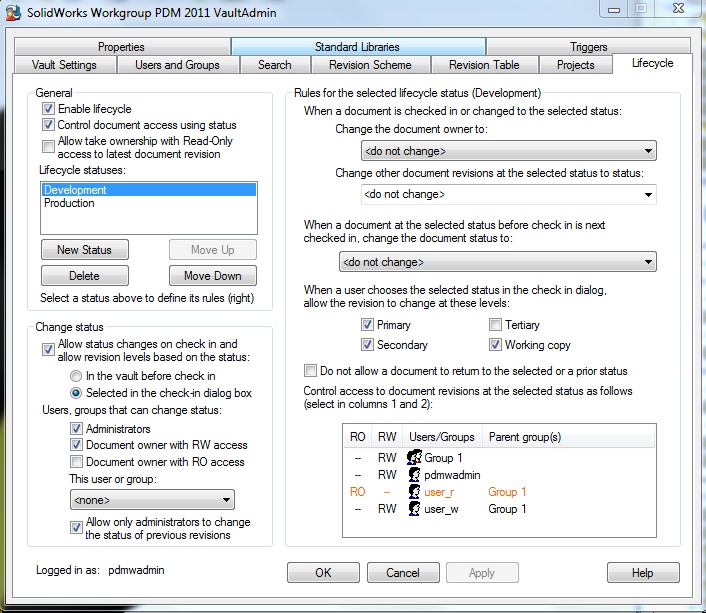
Task: Click the SolidWorks PDM title bar icon
Action: coord(13,13)
